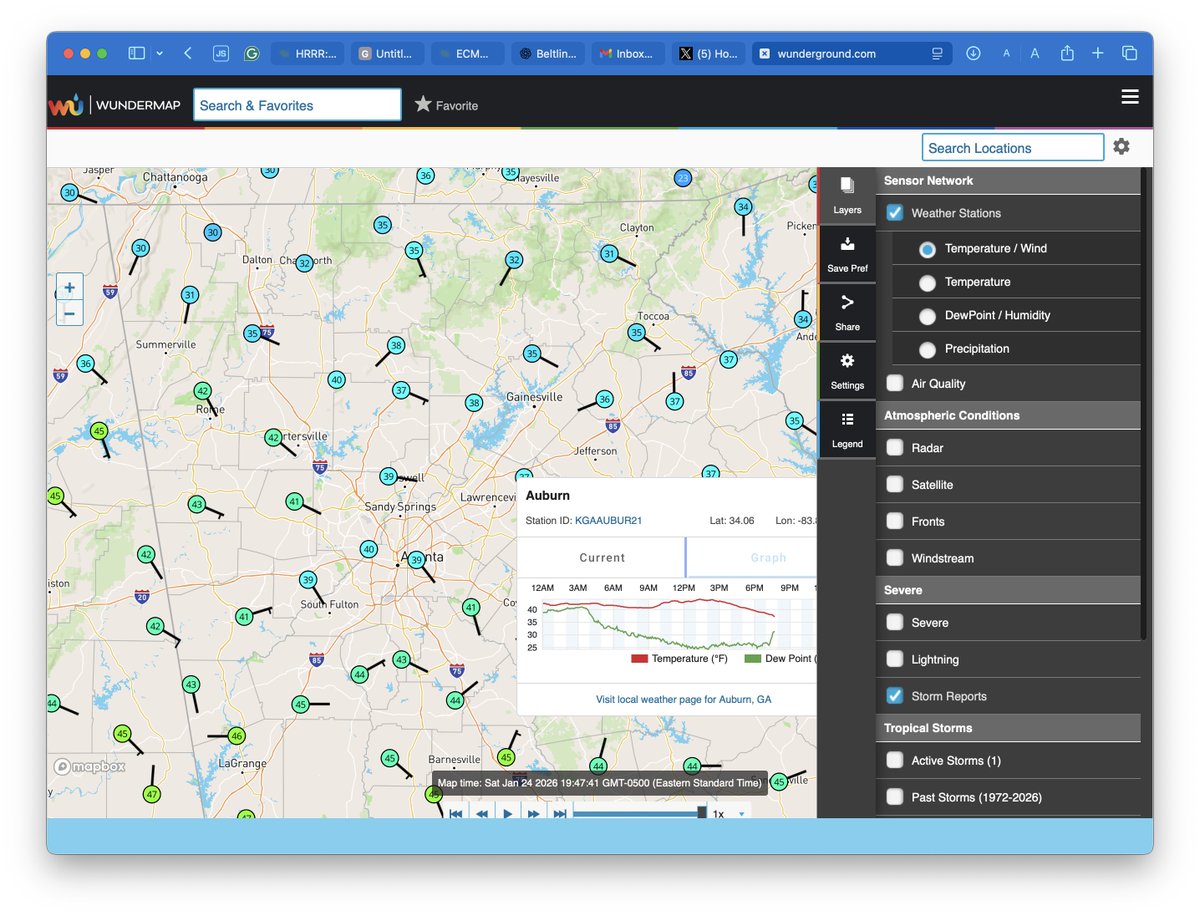Select Temperature / Wind radio button
The image size is (1200, 916).
point(927,249)
